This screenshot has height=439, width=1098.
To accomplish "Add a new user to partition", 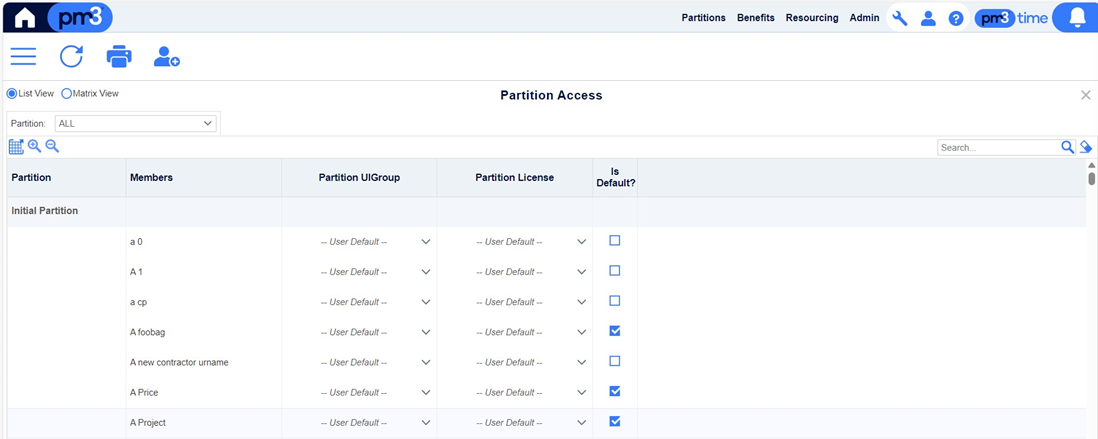I will (167, 57).
